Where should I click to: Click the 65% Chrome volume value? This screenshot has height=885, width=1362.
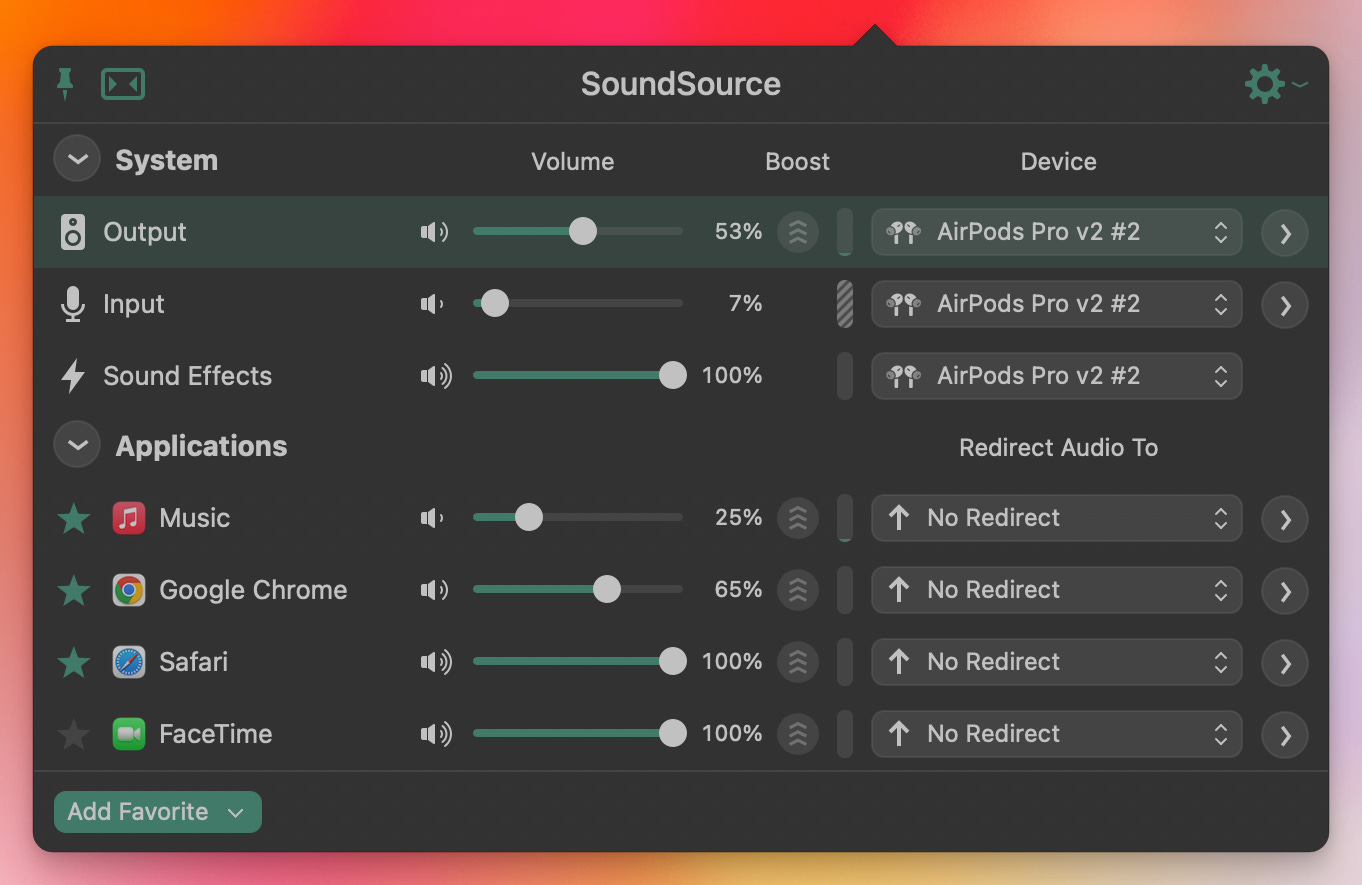(x=738, y=590)
